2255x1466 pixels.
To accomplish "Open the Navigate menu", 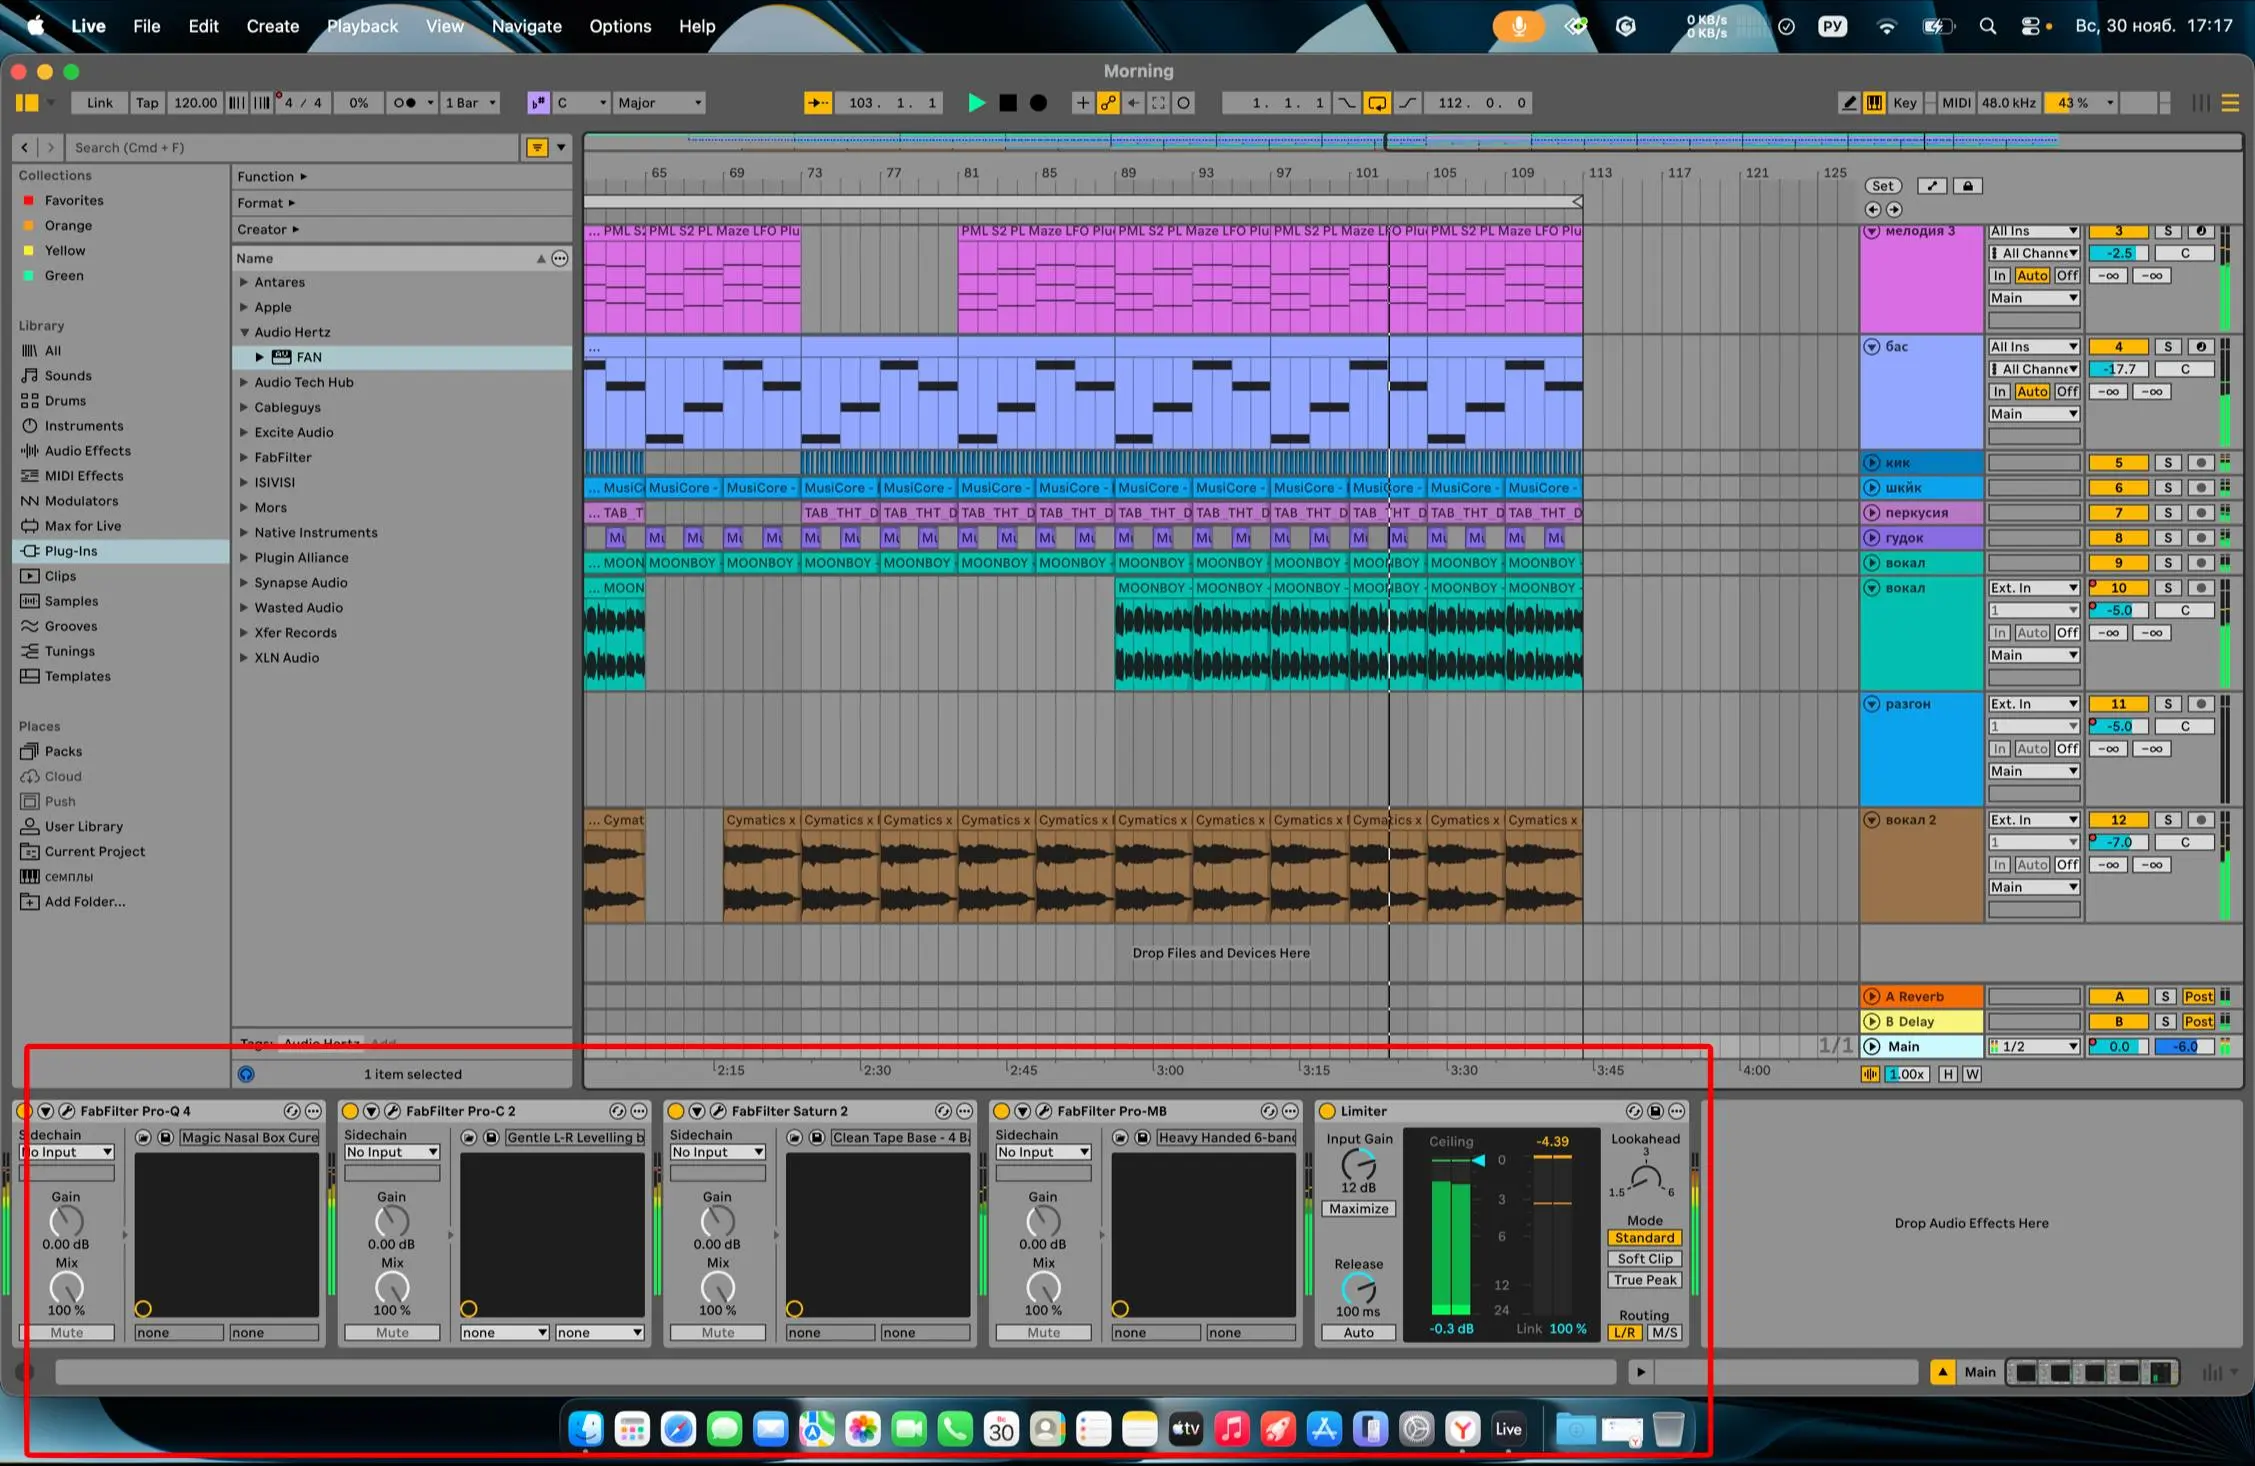I will click(526, 26).
